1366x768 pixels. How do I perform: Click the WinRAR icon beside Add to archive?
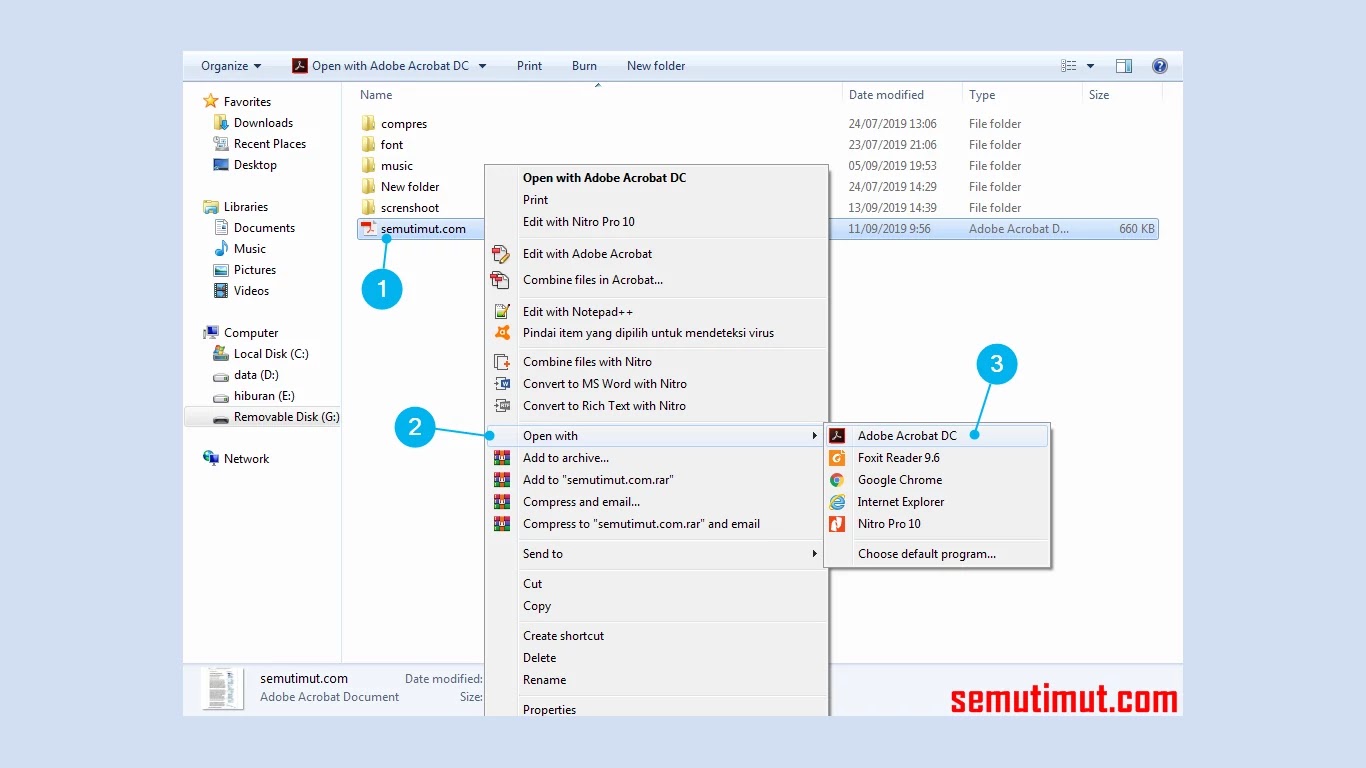tap(502, 458)
